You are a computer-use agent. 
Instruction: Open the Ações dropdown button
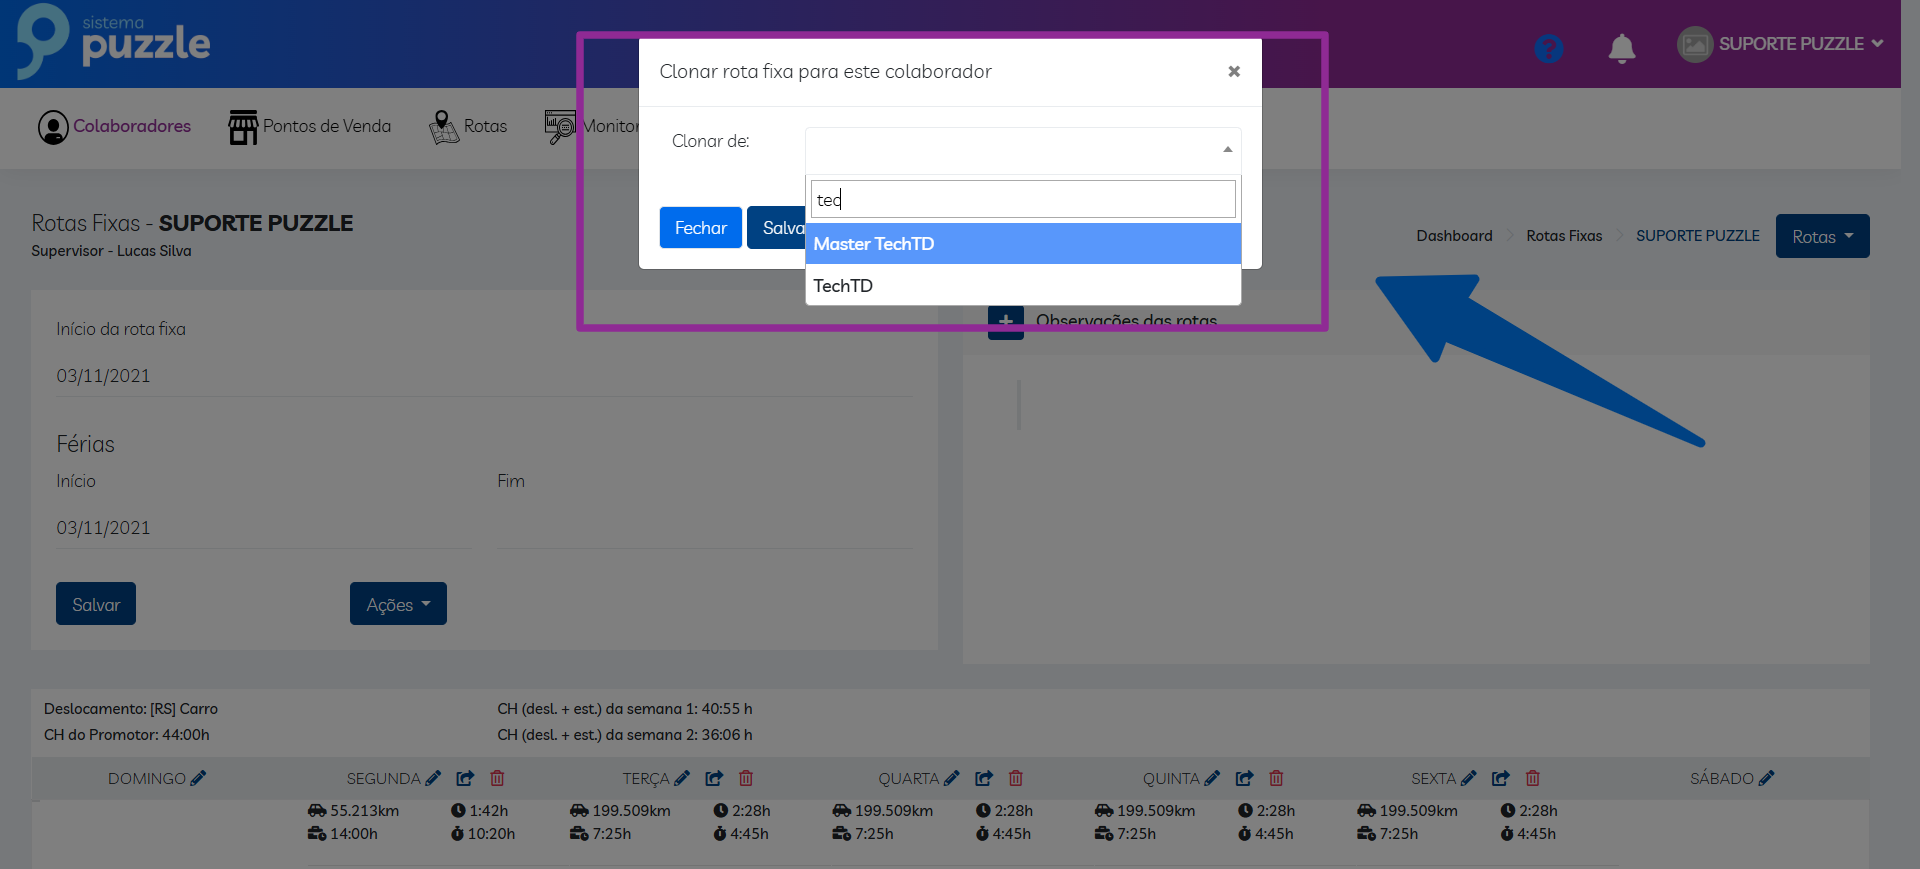coord(398,604)
